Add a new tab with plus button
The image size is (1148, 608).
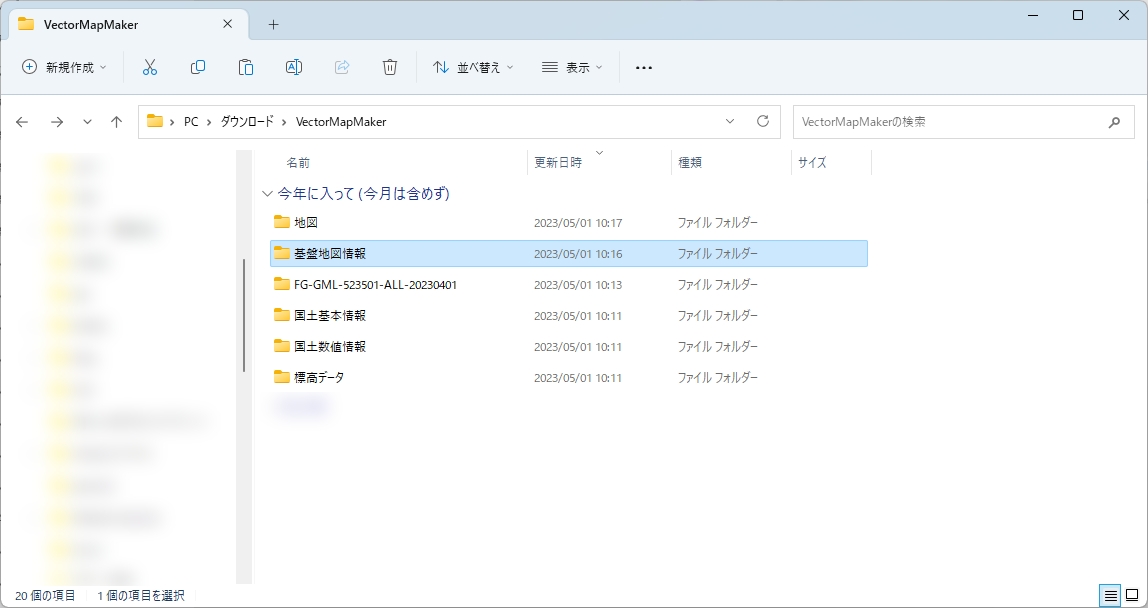point(273,24)
